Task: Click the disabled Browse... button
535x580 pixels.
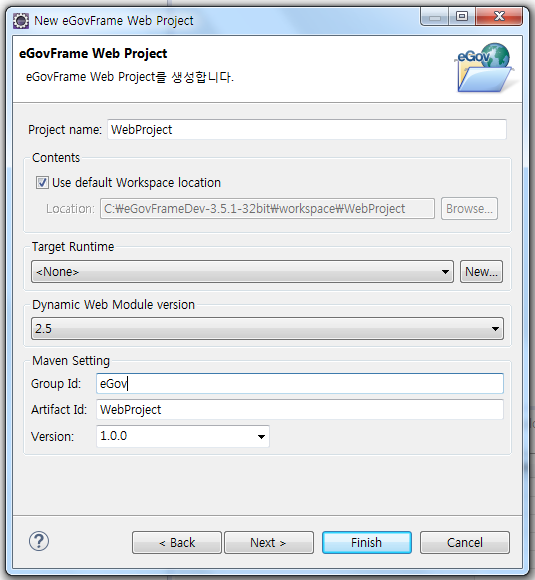Action: tap(469, 209)
